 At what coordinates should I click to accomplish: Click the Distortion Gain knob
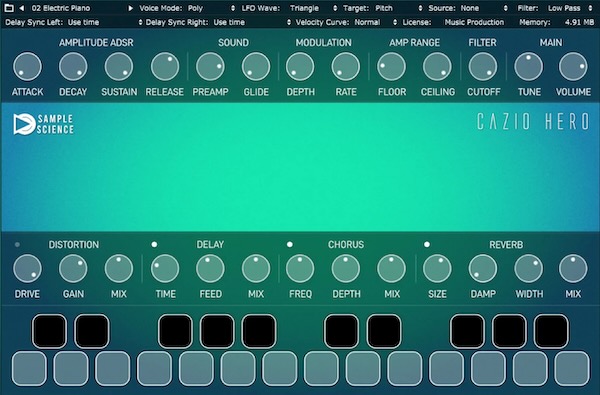click(73, 269)
